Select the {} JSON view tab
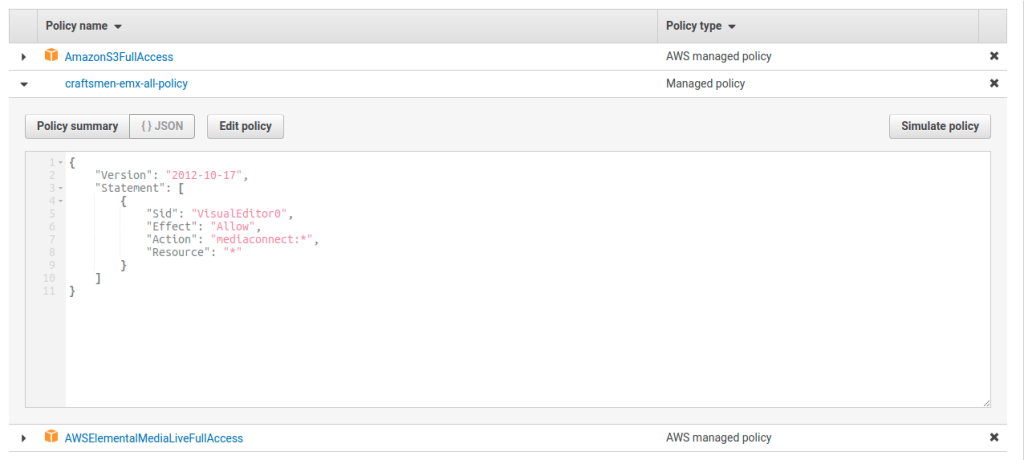The width and height of the screenshot is (1024, 460). tap(163, 126)
